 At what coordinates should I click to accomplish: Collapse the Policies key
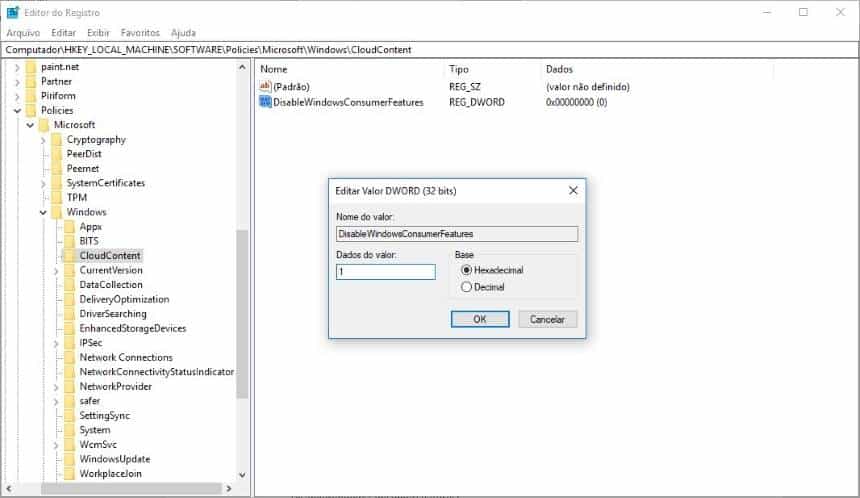coord(17,111)
